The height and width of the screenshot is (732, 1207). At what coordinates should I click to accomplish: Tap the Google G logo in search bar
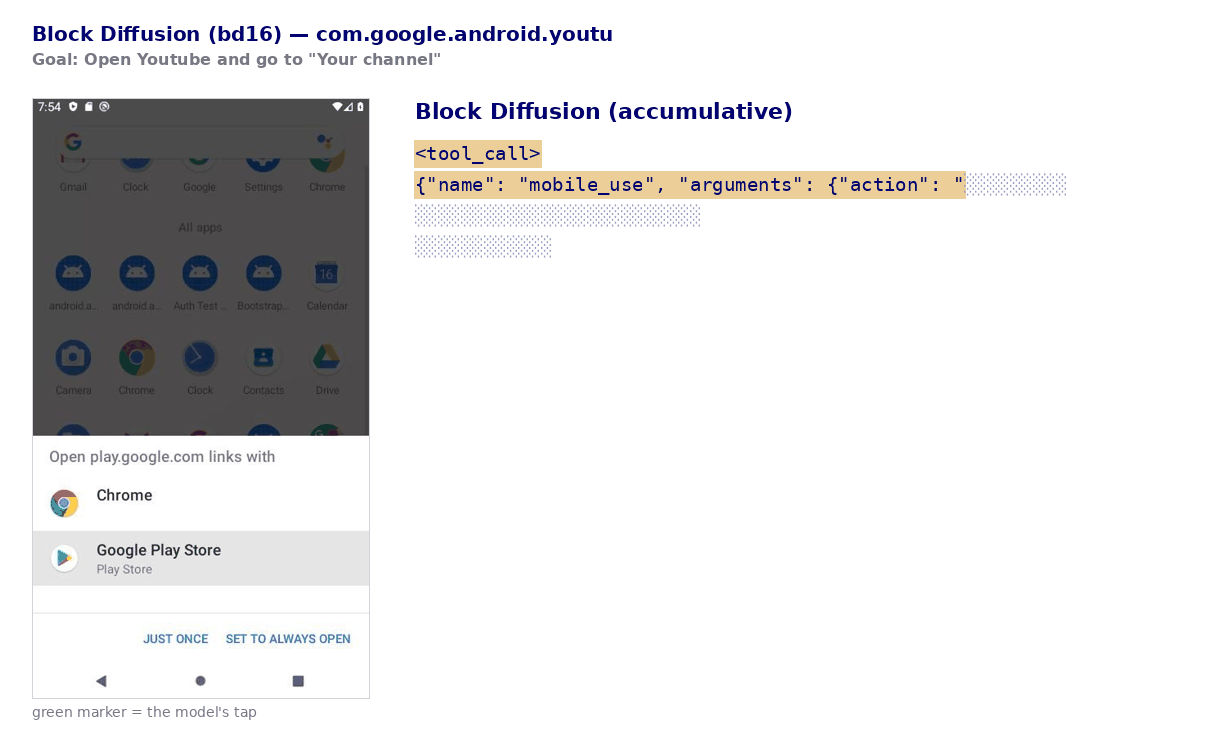(73, 142)
